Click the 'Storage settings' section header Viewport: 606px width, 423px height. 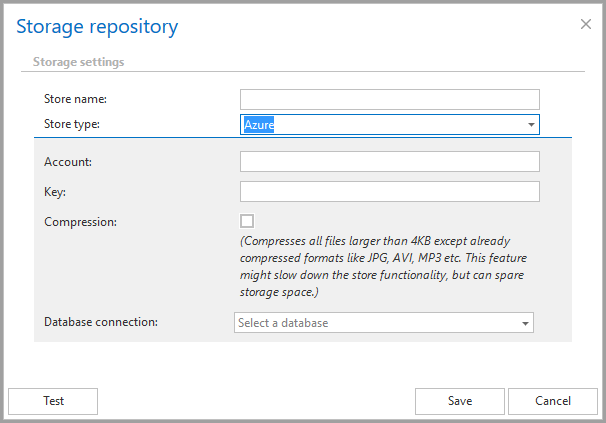[x=79, y=62]
